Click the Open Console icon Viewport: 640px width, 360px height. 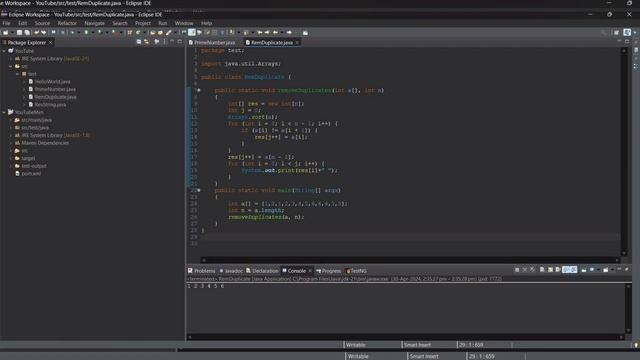tap(606, 270)
